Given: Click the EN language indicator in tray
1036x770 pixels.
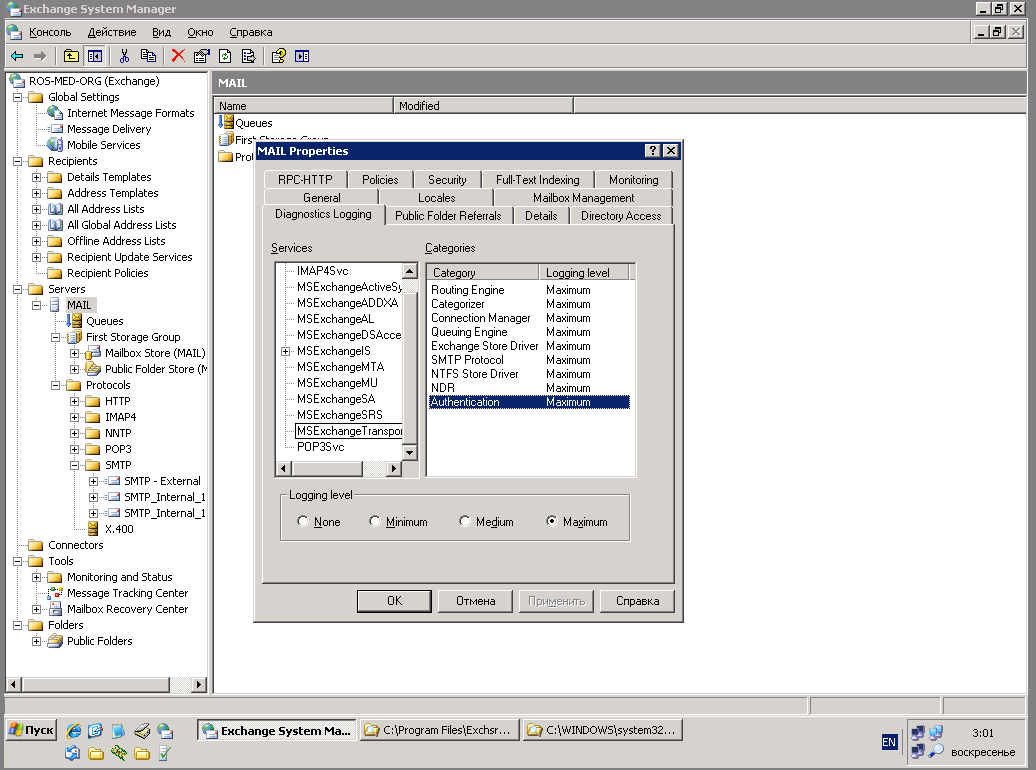Looking at the screenshot, I should (x=889, y=742).
